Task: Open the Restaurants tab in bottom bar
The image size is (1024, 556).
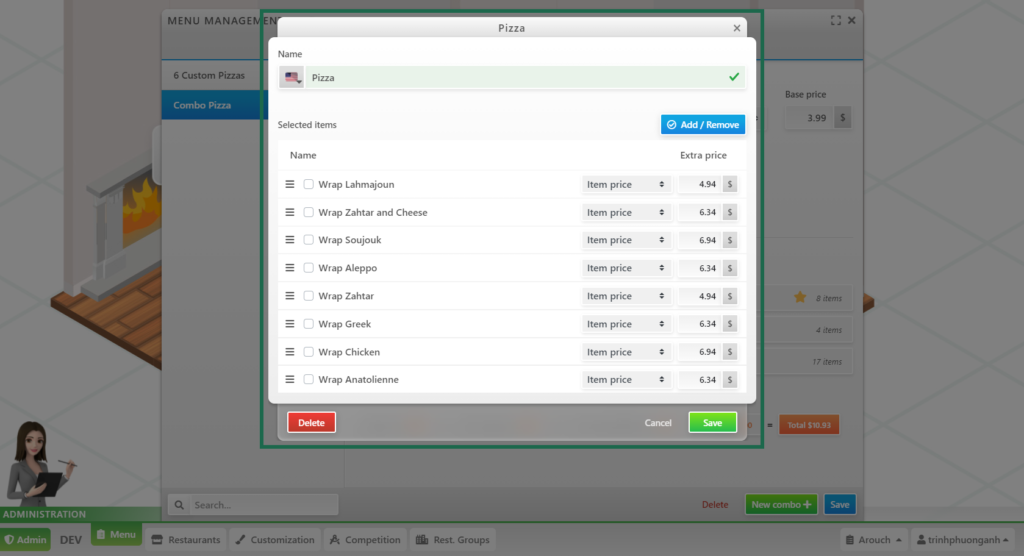Action: point(186,540)
